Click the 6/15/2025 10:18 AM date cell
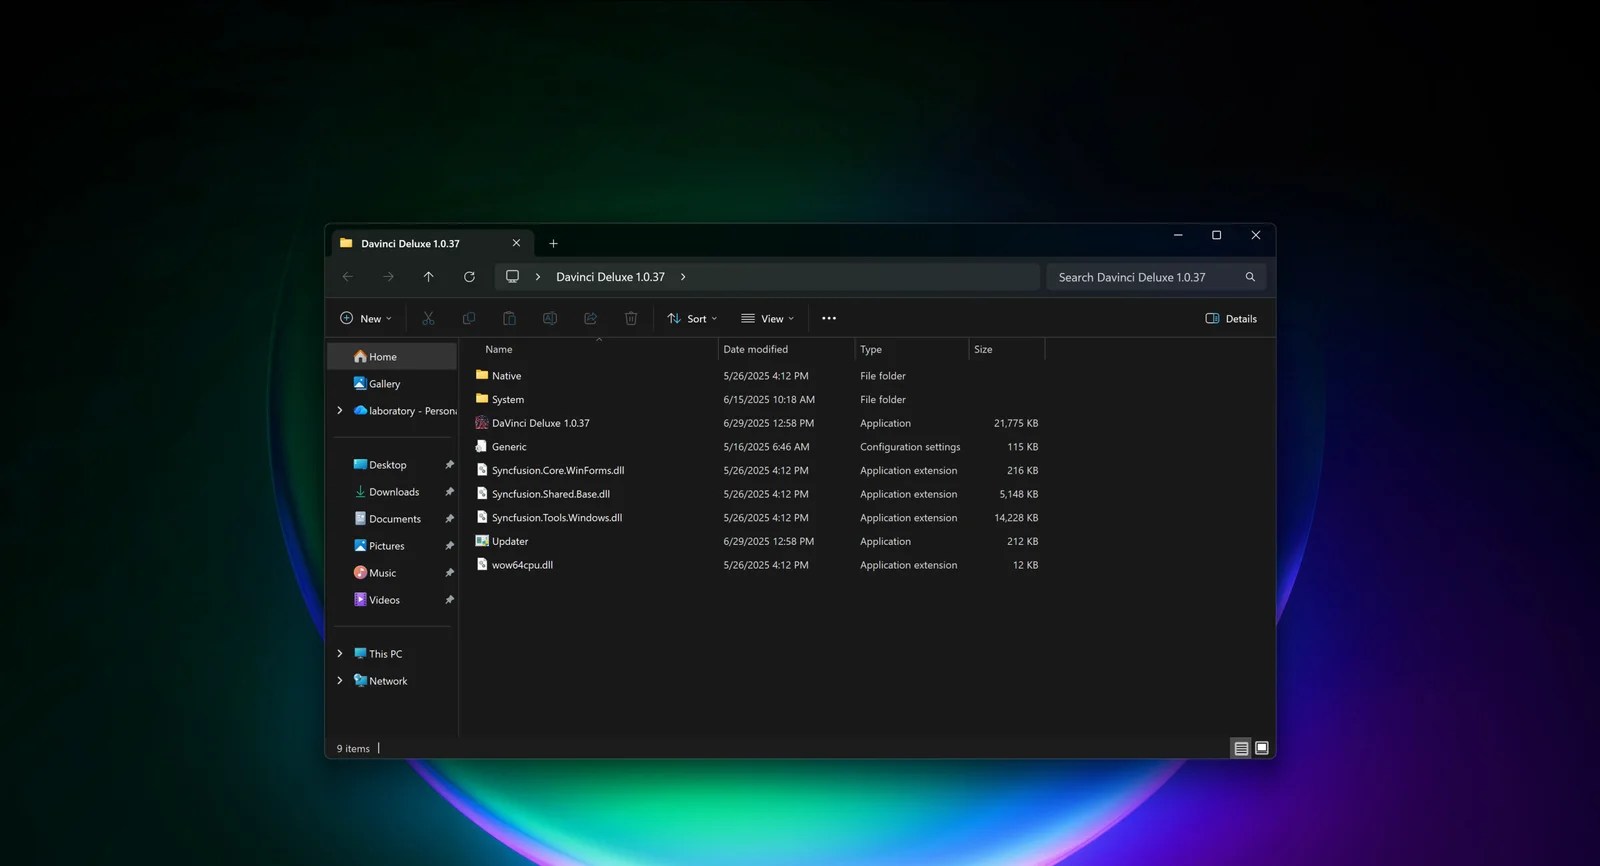This screenshot has height=866, width=1600. [769, 399]
